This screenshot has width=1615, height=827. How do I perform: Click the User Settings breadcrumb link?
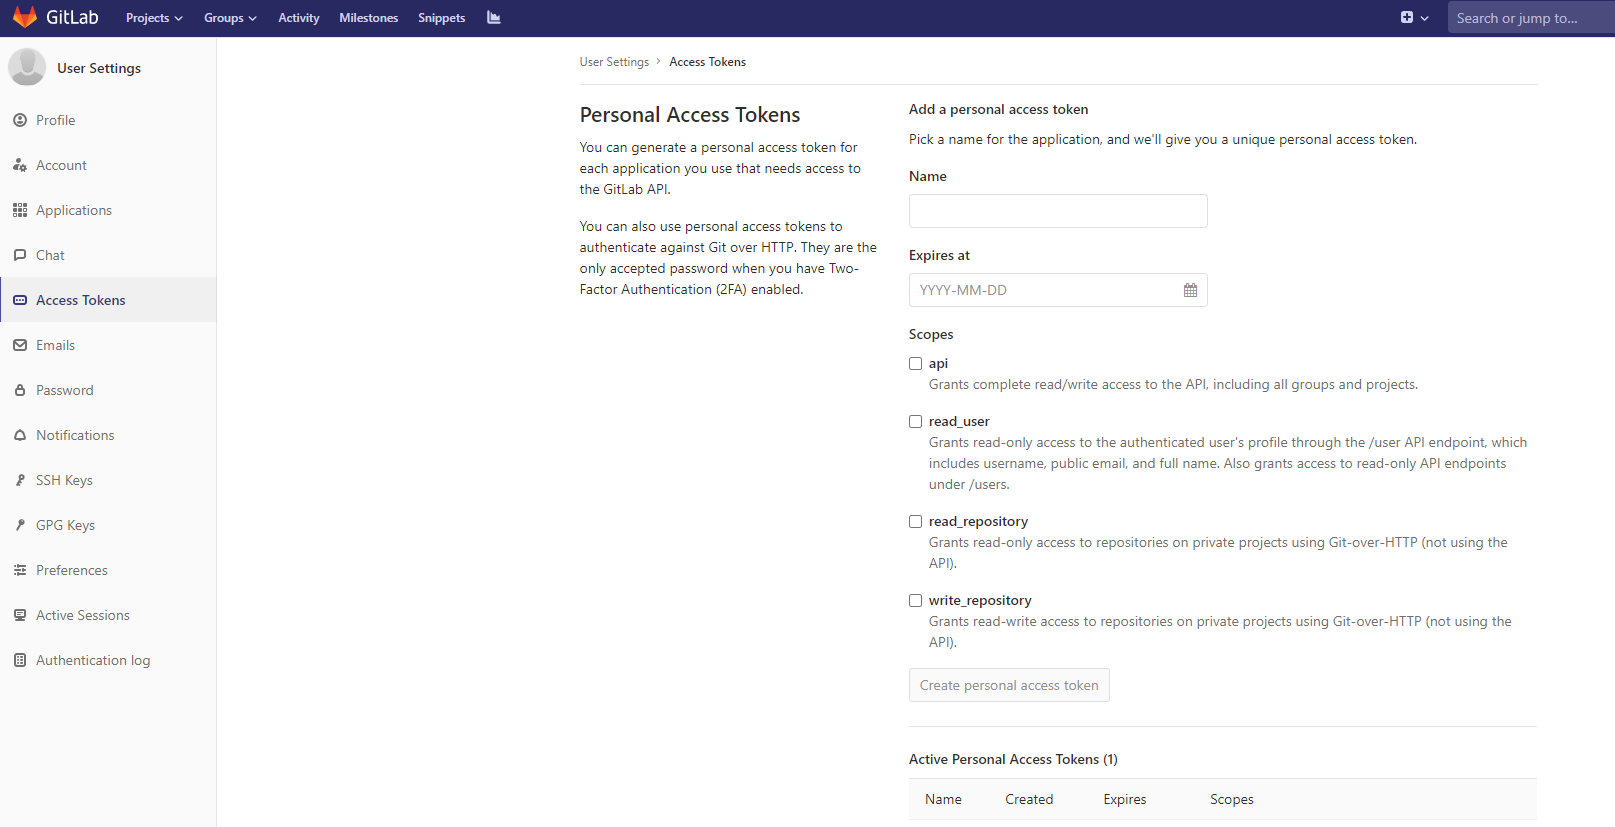point(614,62)
